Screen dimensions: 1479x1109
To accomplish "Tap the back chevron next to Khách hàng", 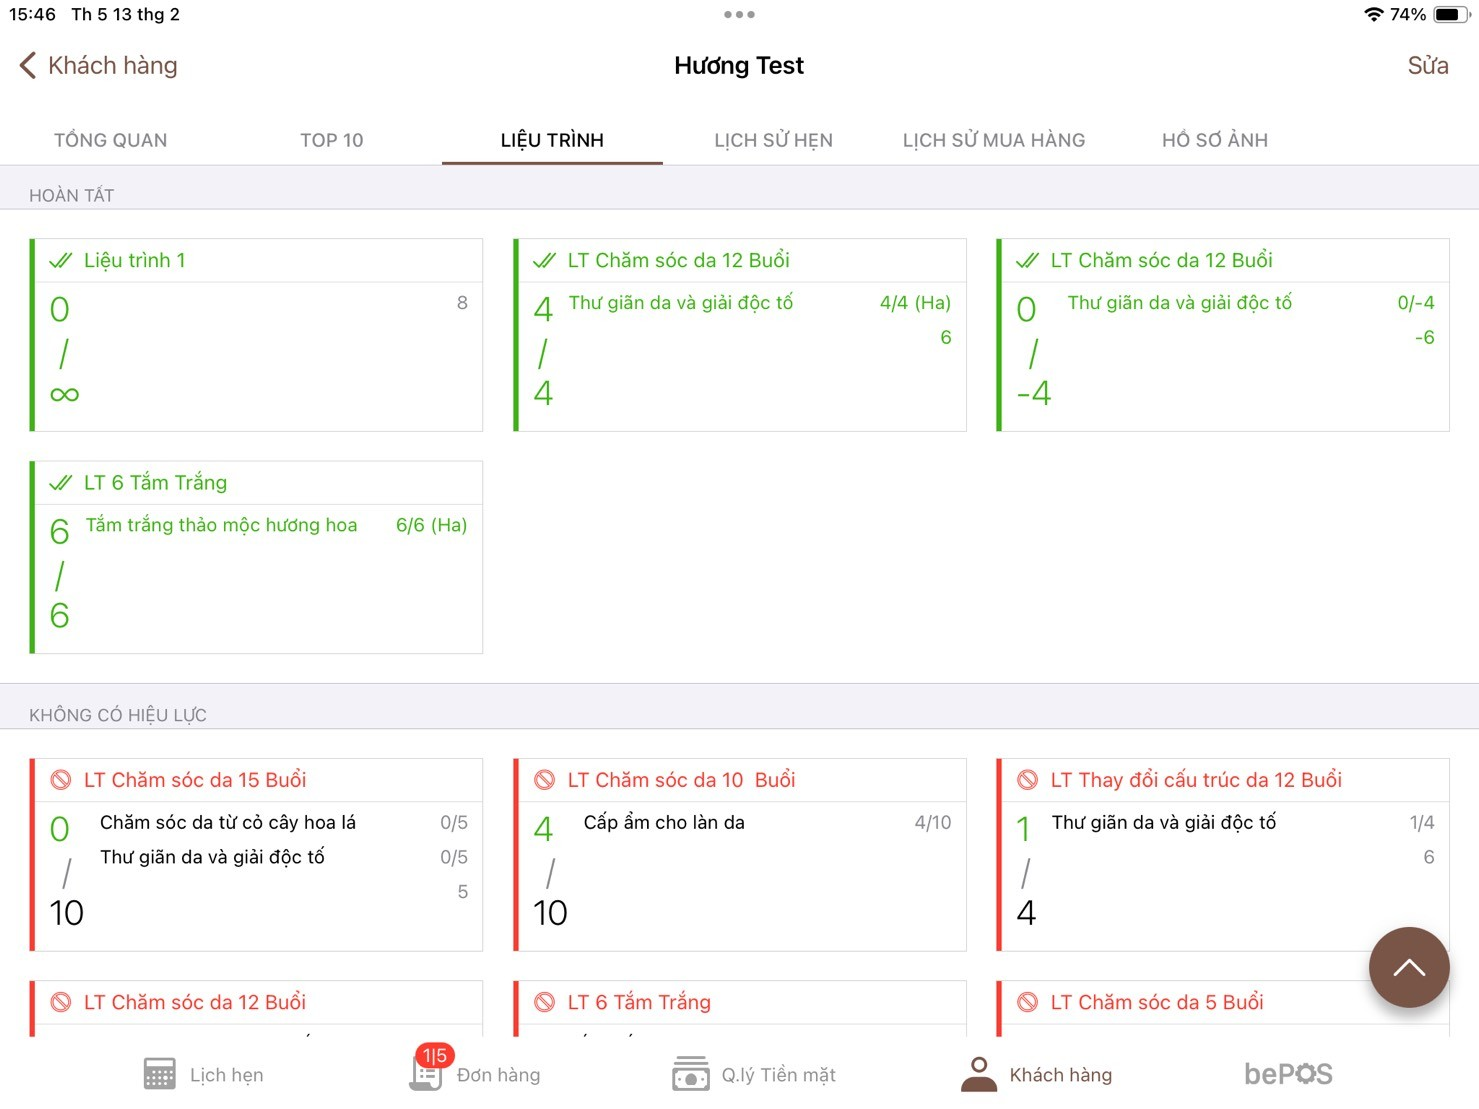I will (x=27, y=66).
